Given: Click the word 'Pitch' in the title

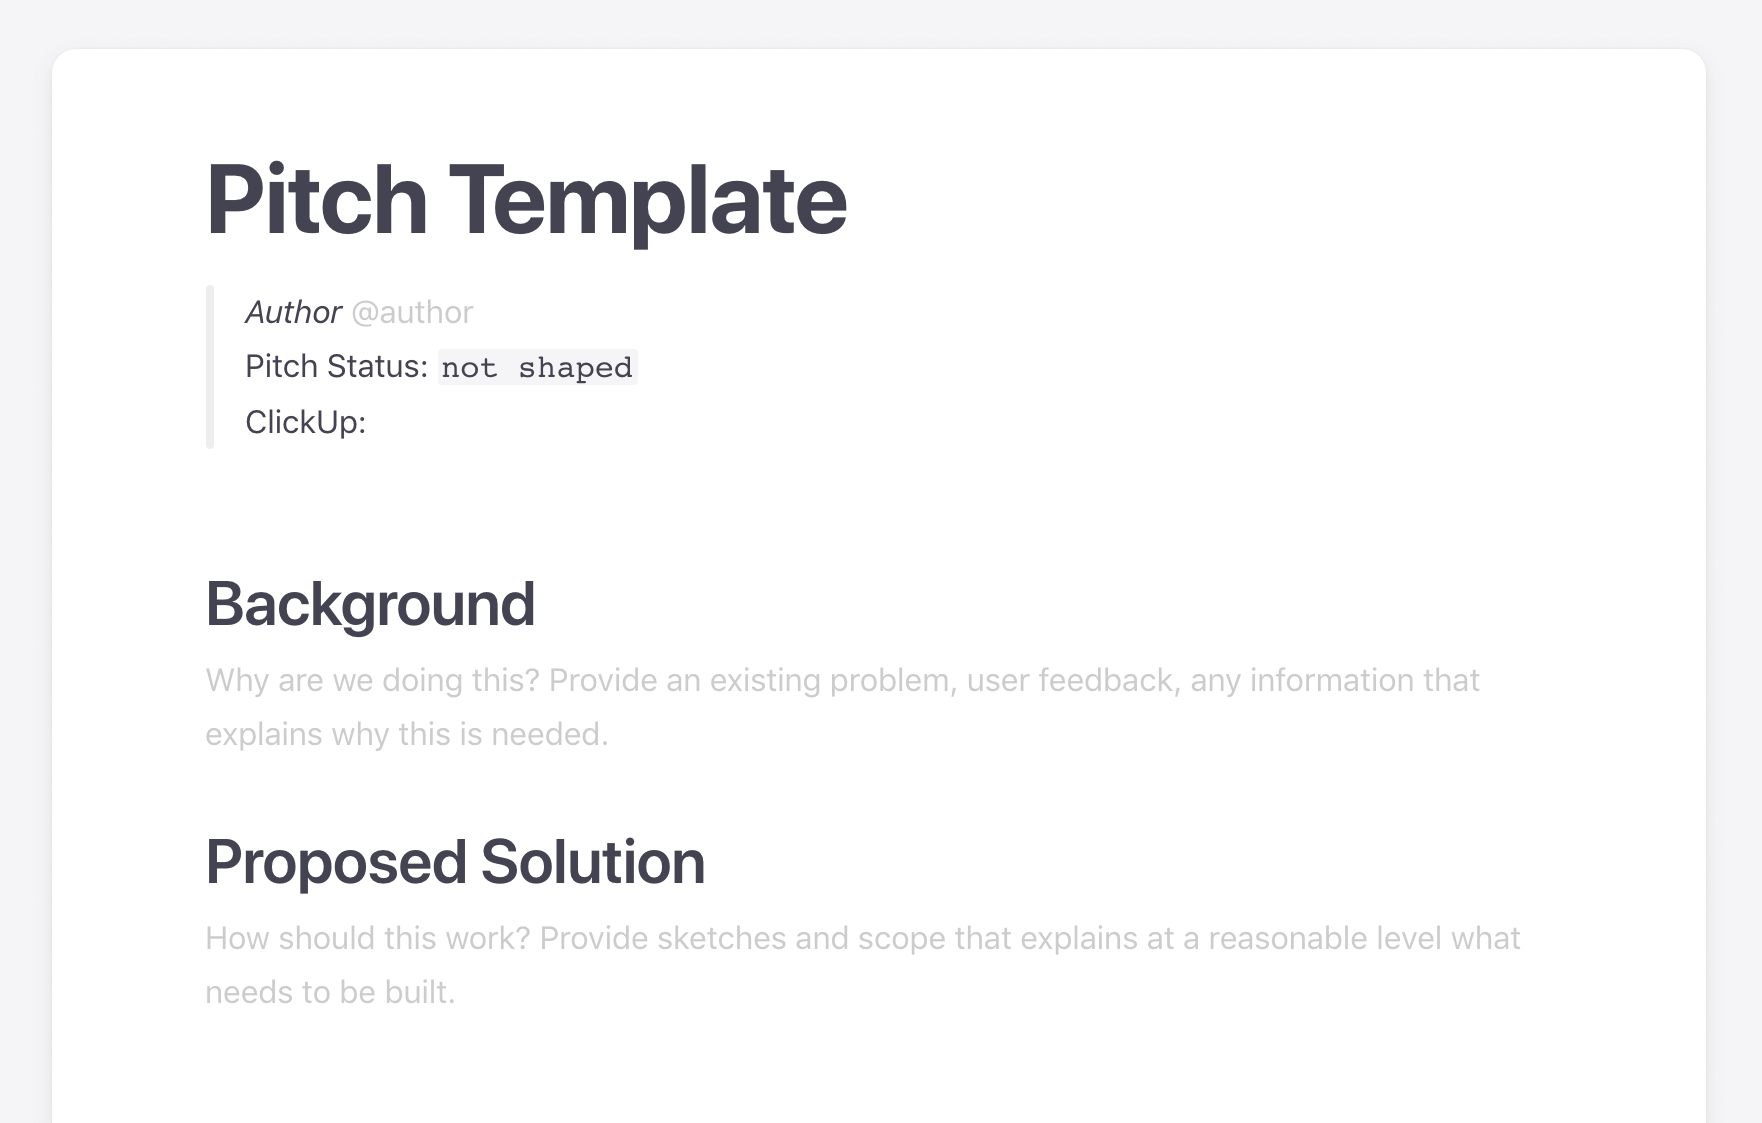Looking at the screenshot, I should point(317,200).
